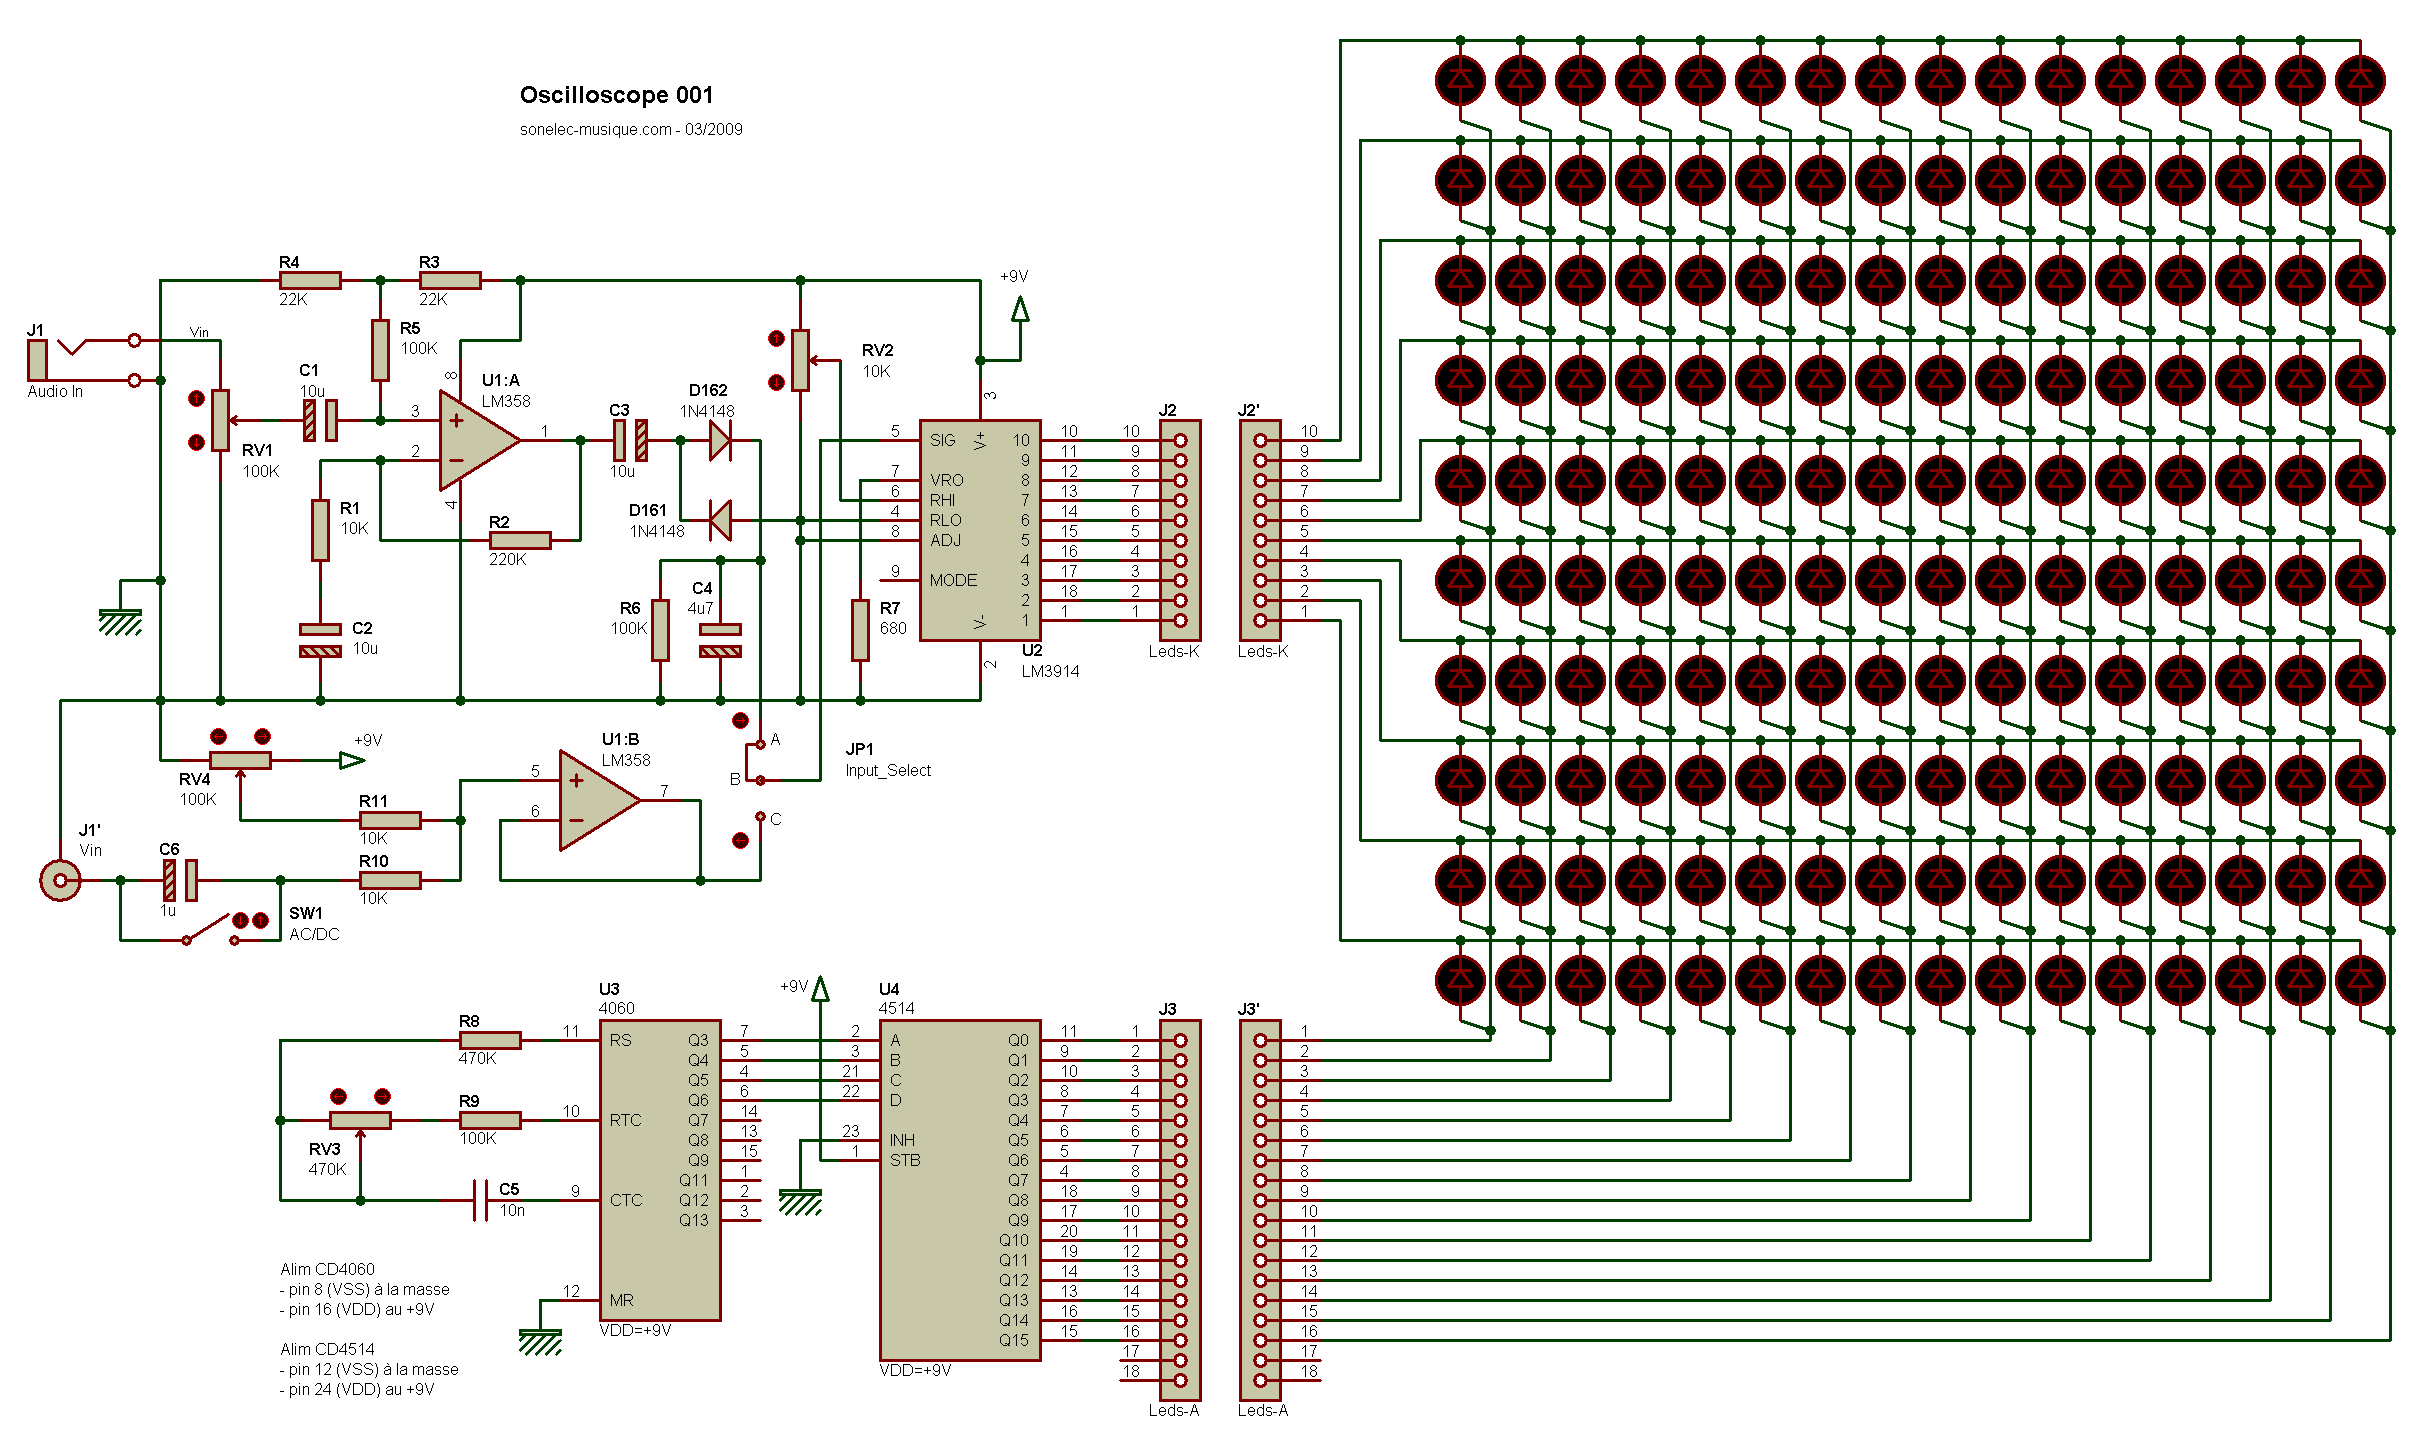This screenshot has width=2420, height=1440.
Task: Click the R2 220K resistor body
Action: coord(520,540)
